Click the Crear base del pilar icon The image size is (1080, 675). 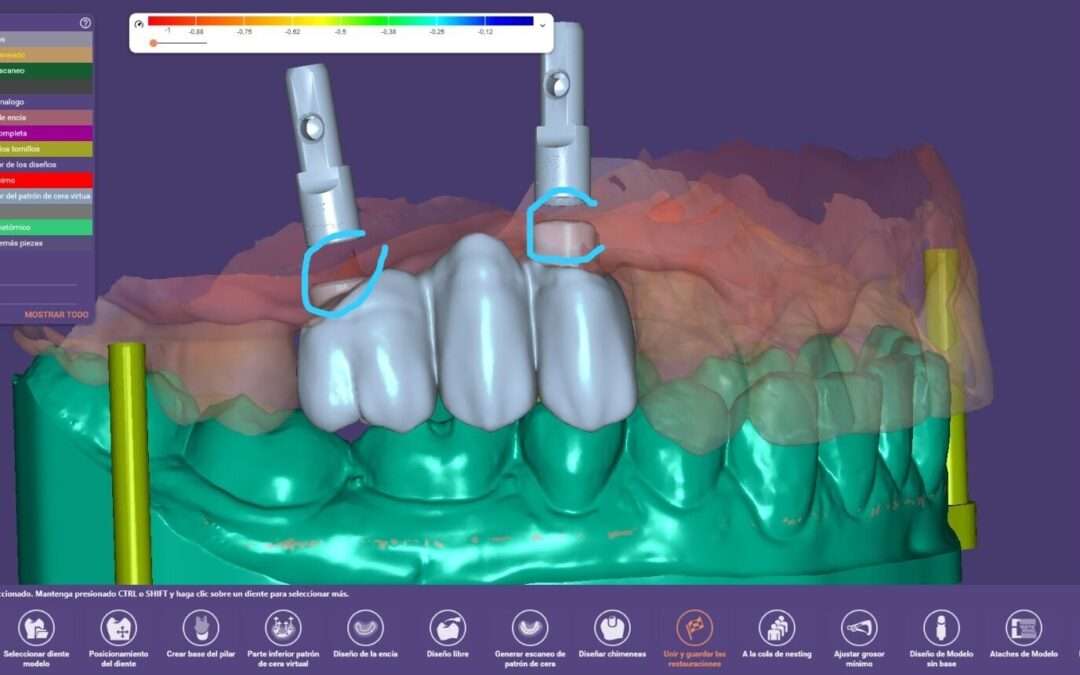tap(200, 634)
